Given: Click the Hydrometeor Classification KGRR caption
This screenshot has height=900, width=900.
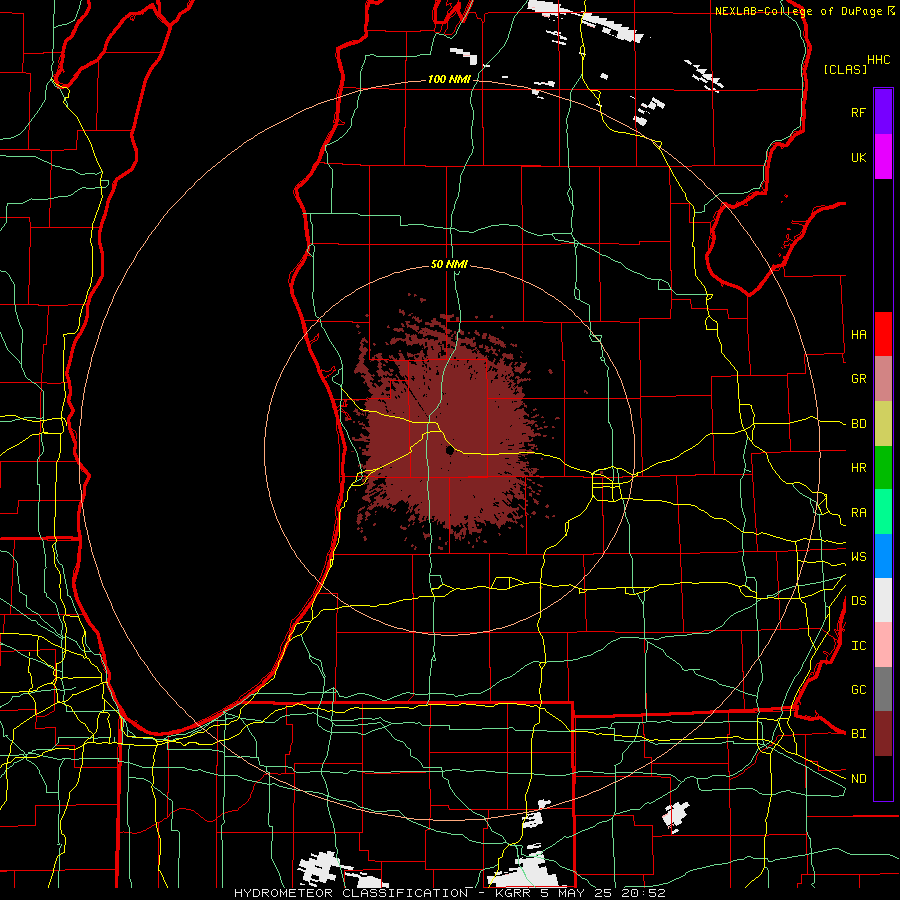Looking at the screenshot, I should point(449,893).
